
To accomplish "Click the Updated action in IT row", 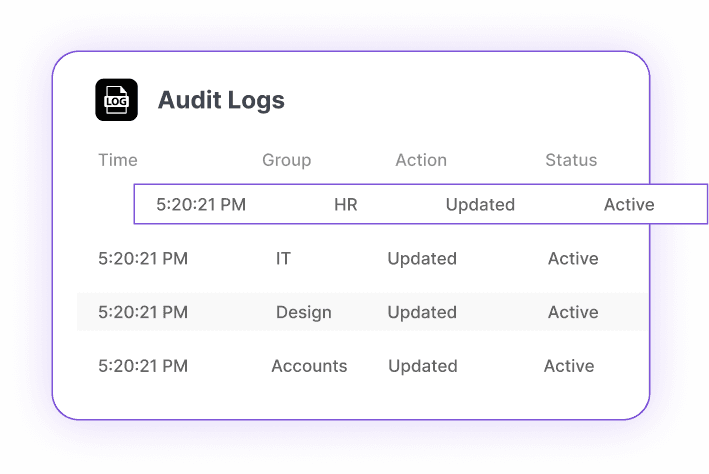I will coord(422,259).
